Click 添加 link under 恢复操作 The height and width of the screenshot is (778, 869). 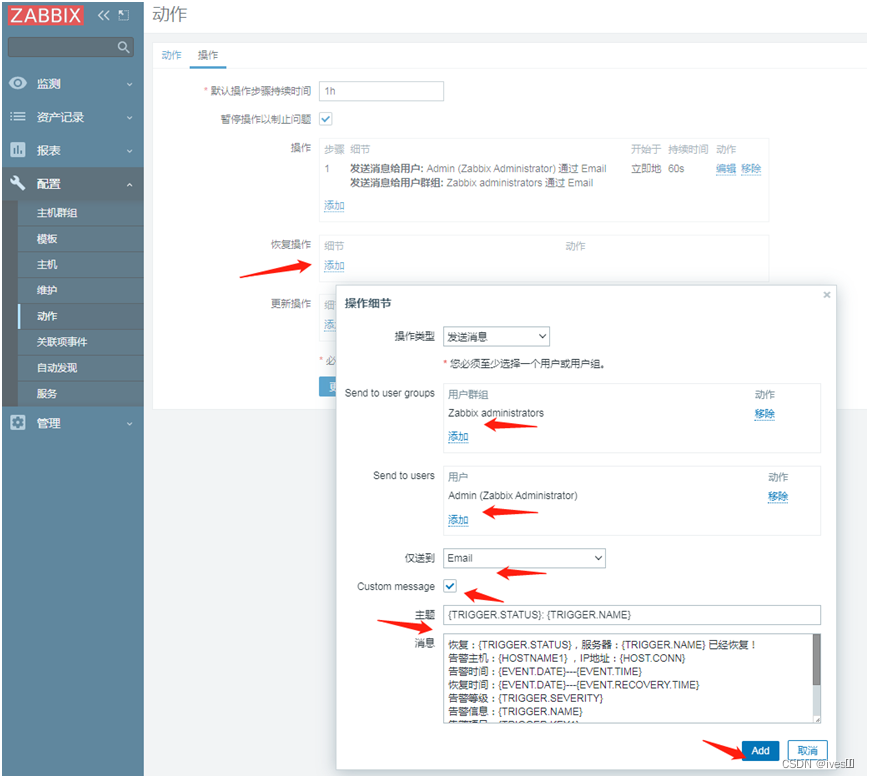[x=334, y=265]
